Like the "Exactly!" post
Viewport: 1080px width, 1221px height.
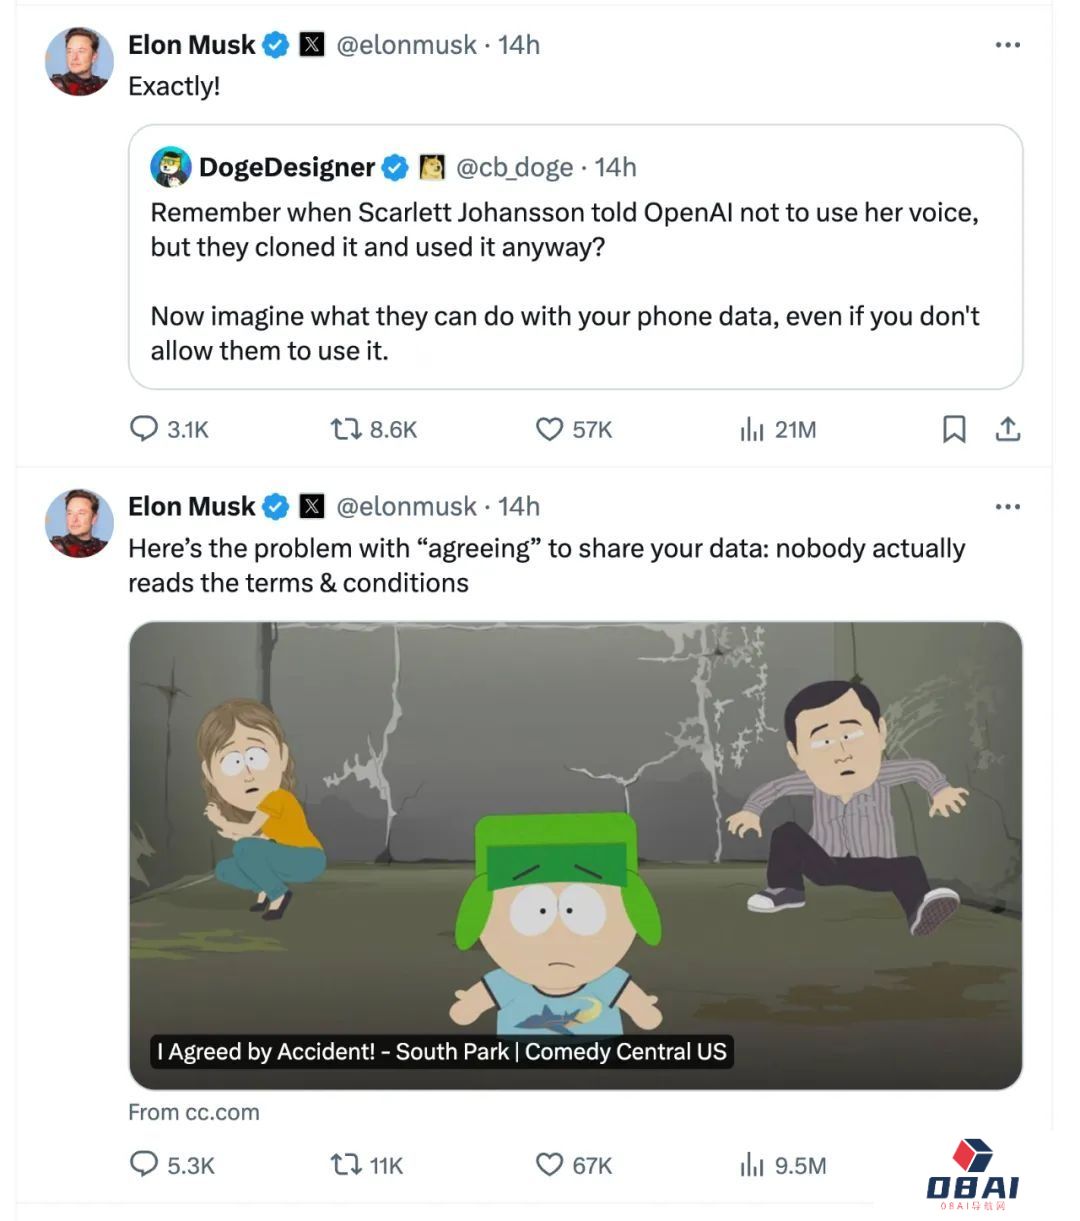(x=549, y=429)
